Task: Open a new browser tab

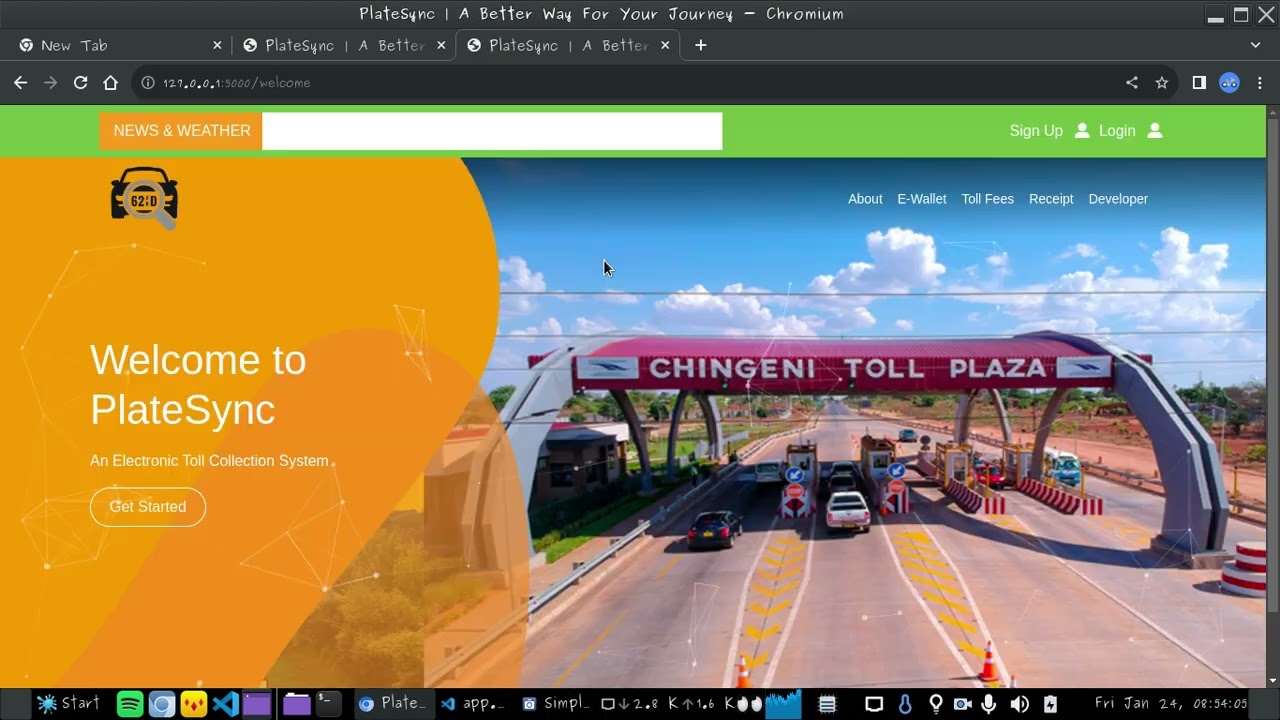Action: (x=701, y=45)
